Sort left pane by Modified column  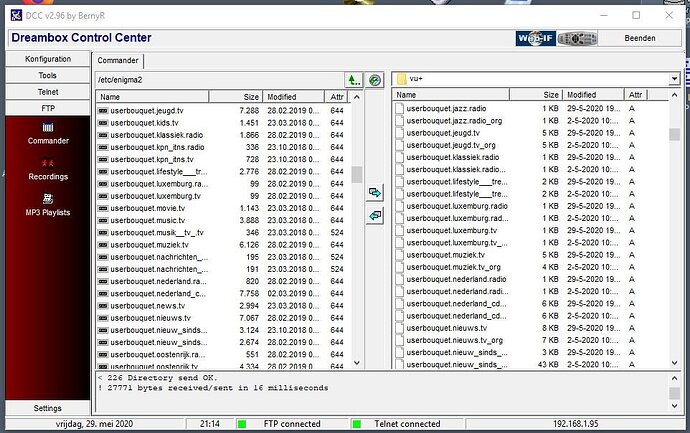tap(294, 97)
